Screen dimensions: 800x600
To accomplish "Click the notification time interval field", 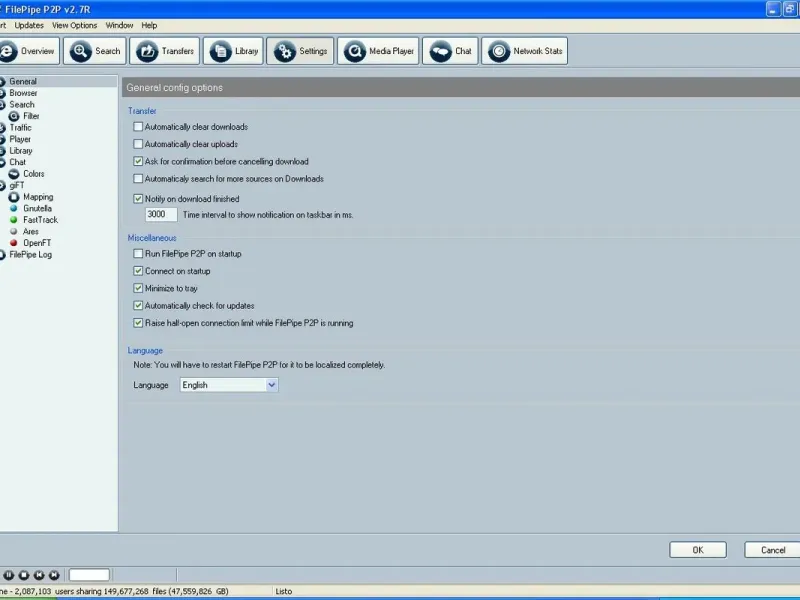I will (x=161, y=214).
